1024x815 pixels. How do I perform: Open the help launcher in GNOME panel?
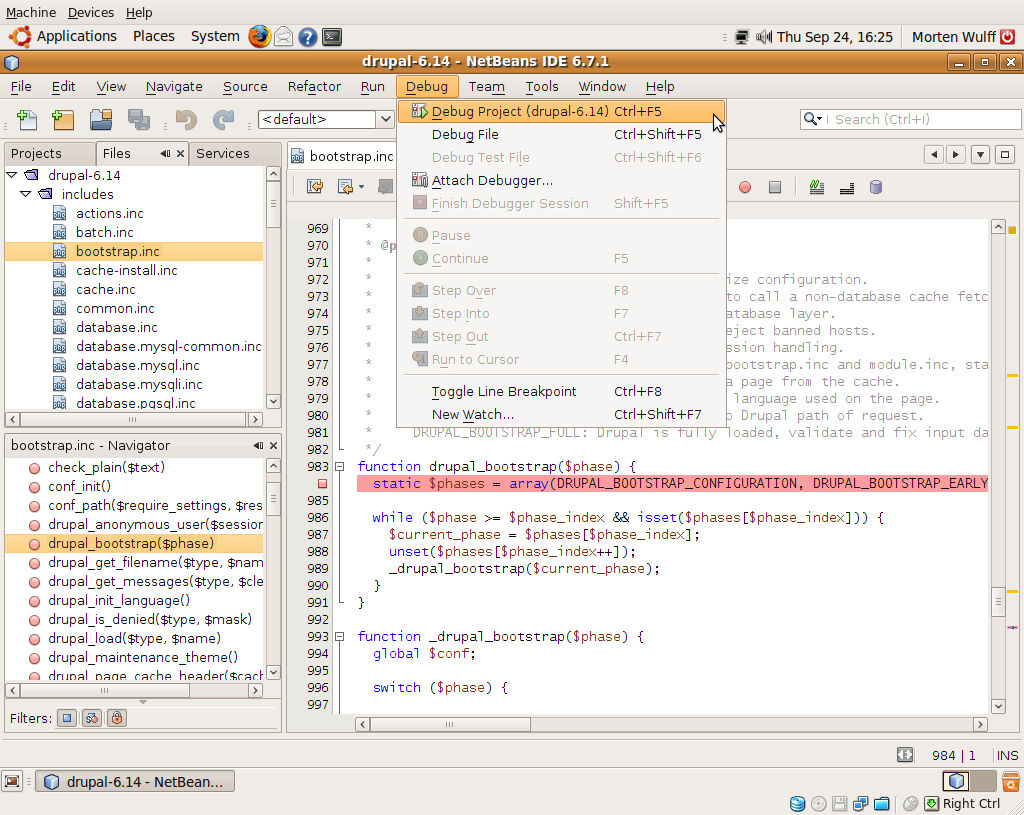(308, 37)
